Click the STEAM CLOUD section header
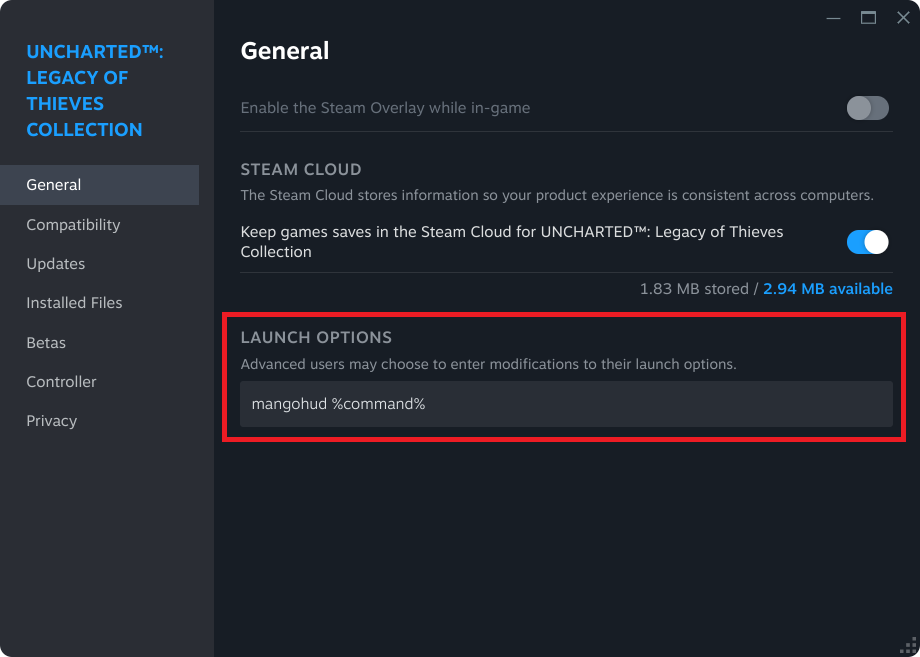This screenshot has width=920, height=657. coord(301,170)
